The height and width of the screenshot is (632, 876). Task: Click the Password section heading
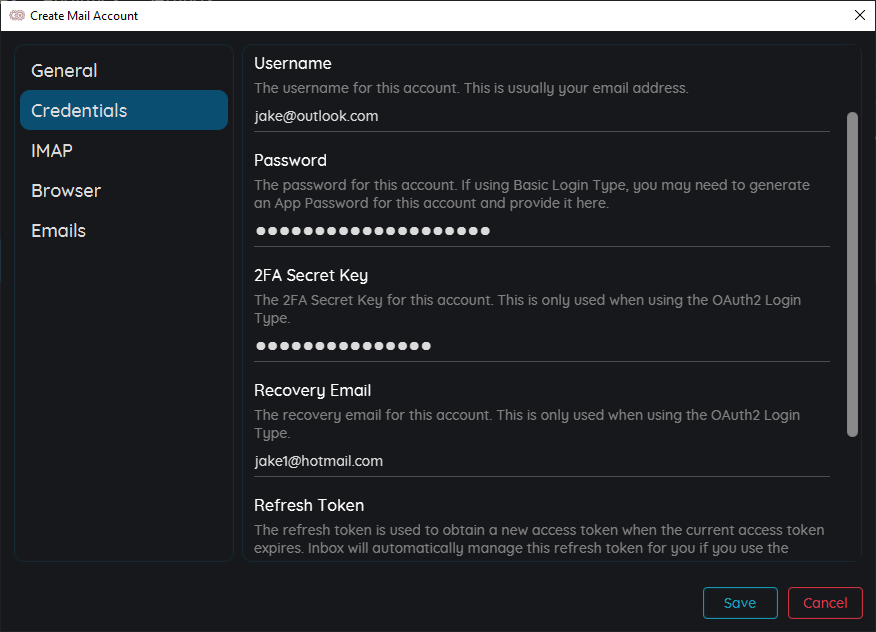coord(290,160)
